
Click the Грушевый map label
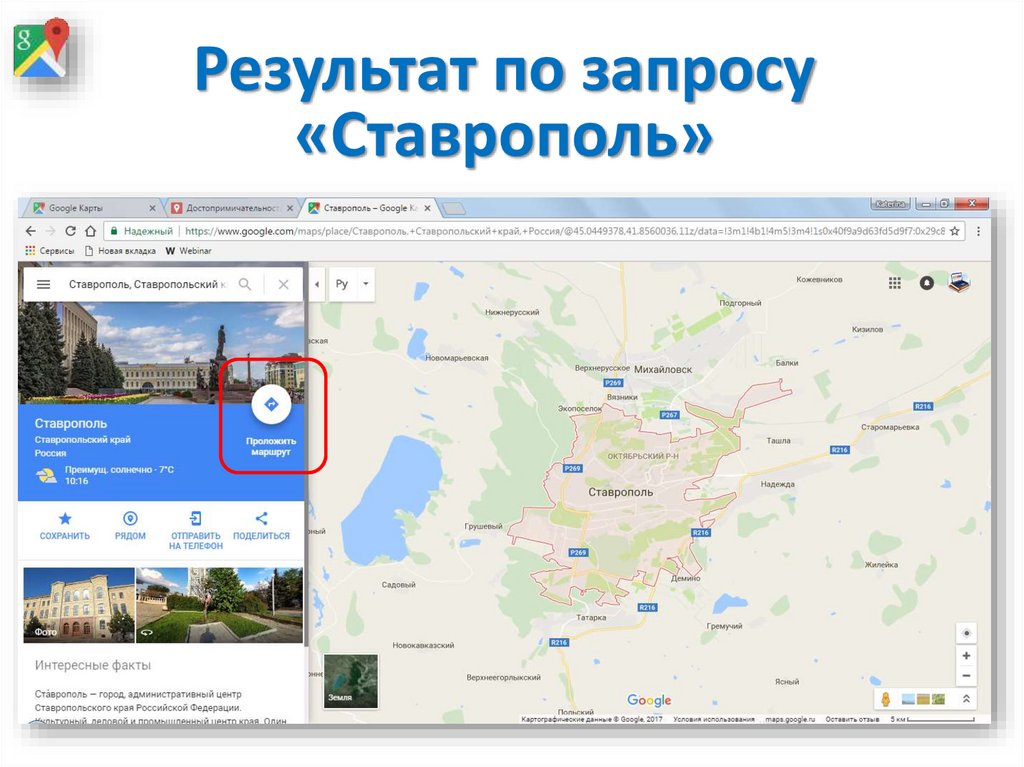483,526
